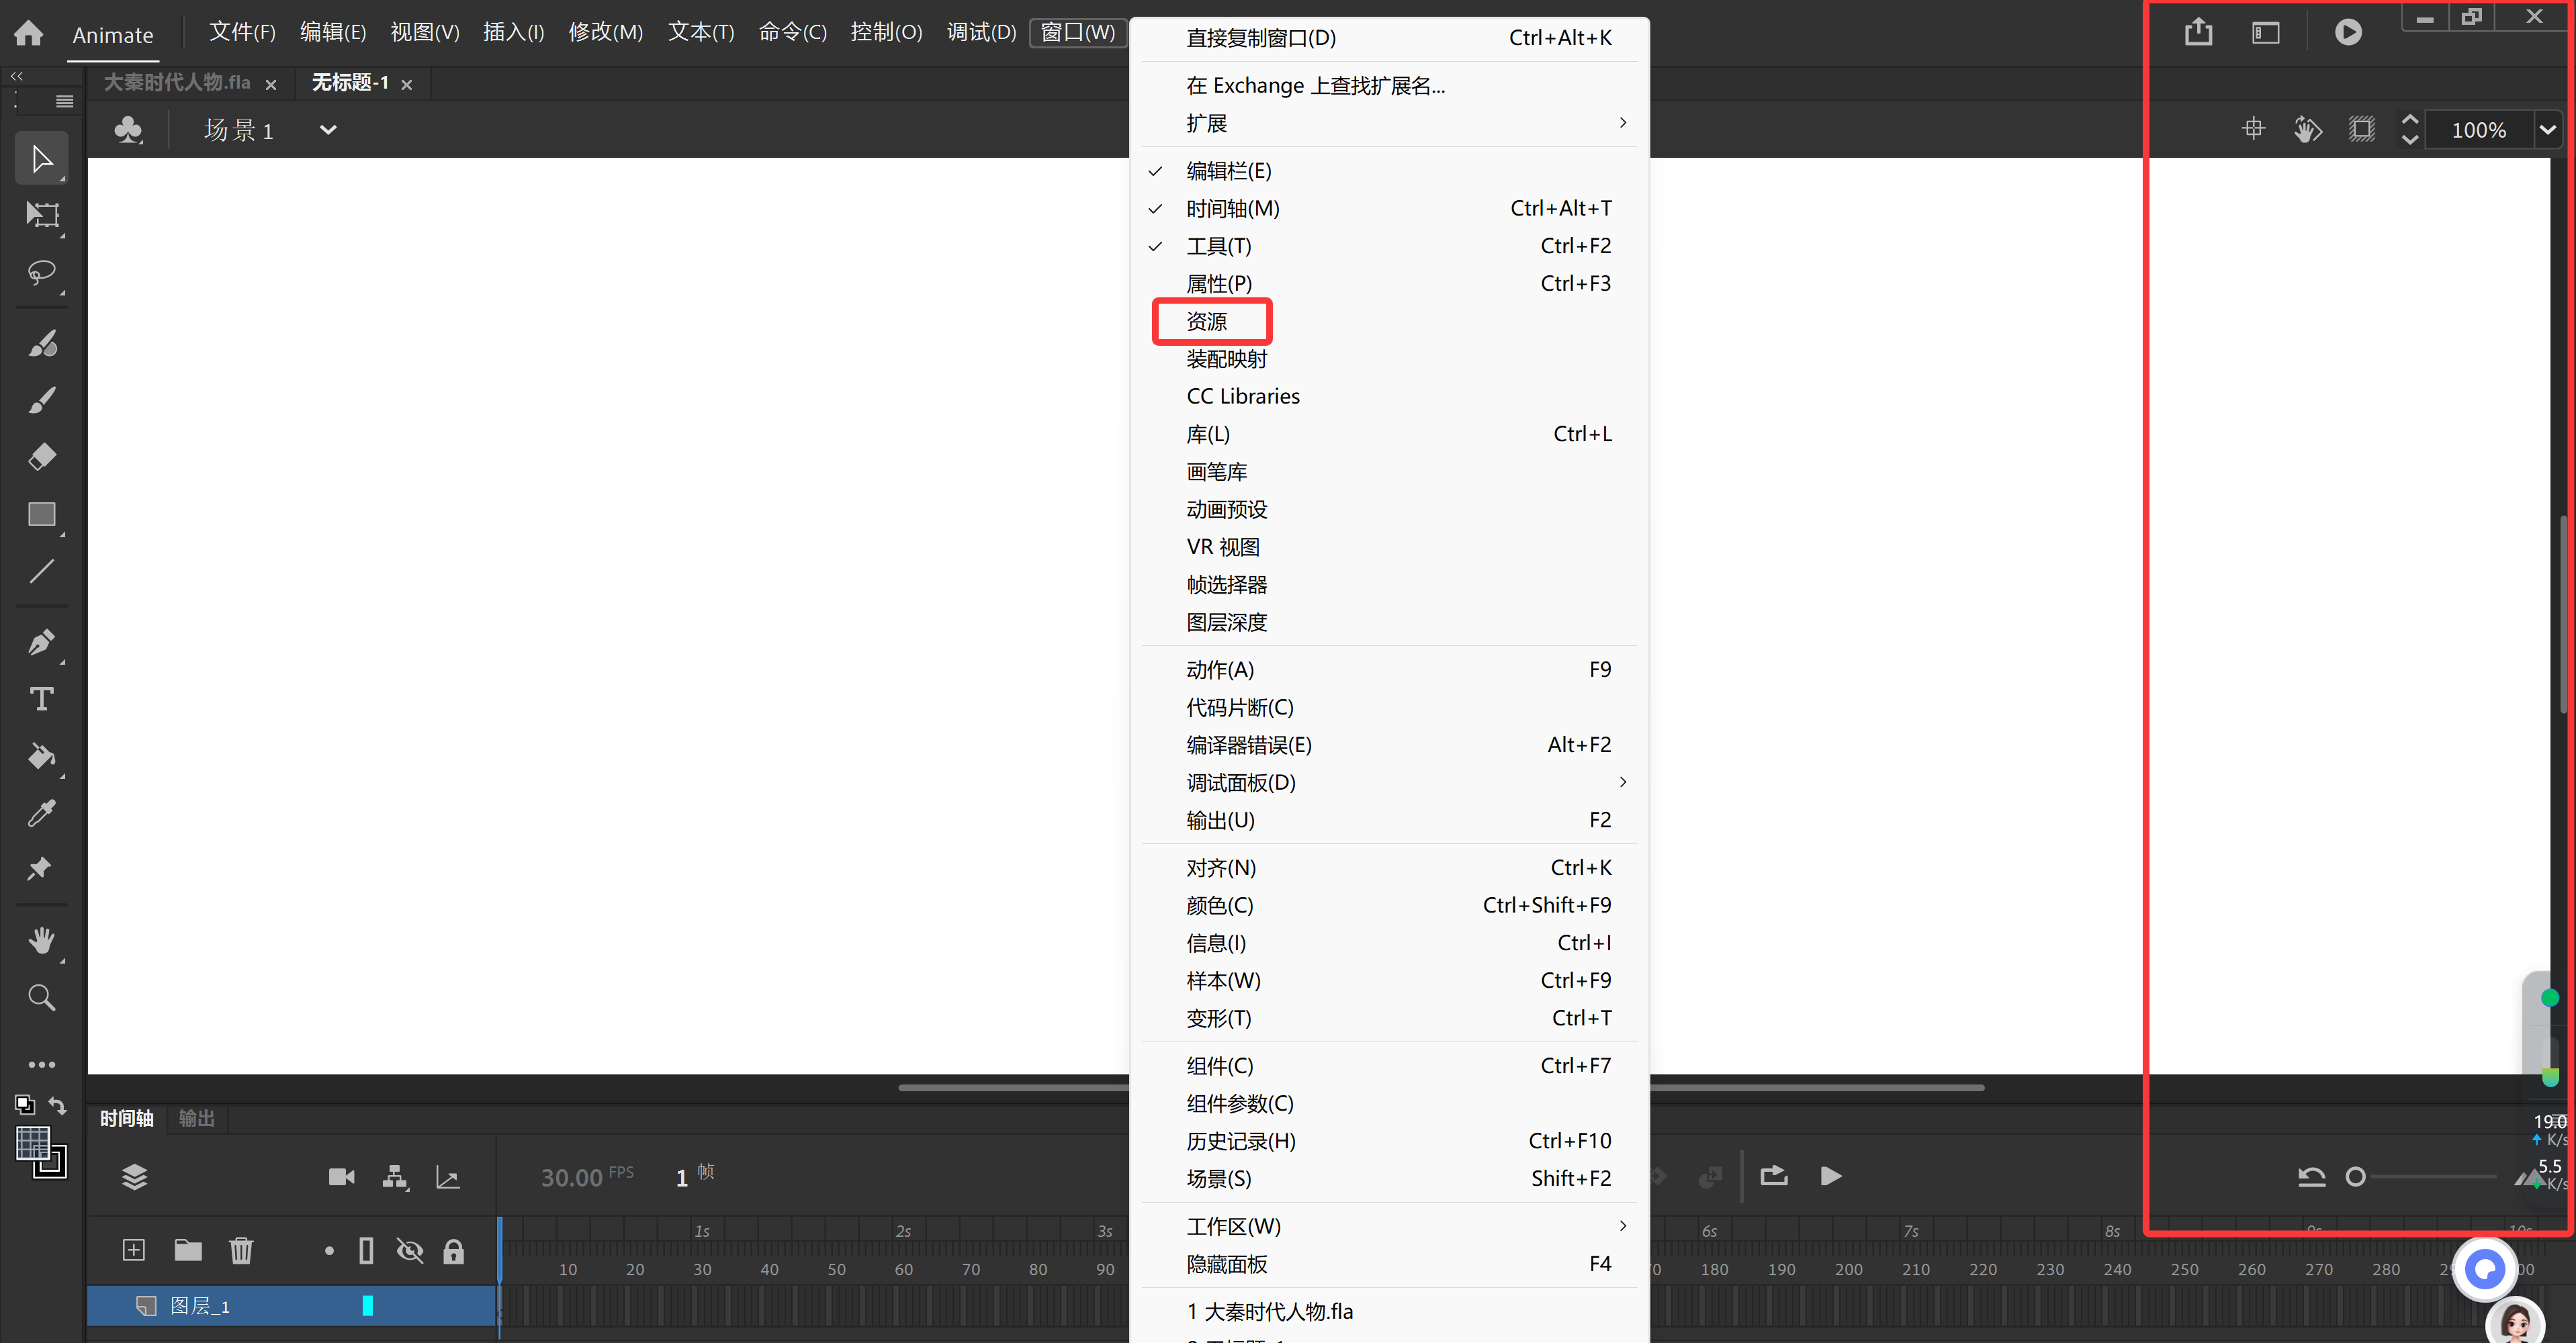2576x1343 pixels.
Task: Open the 100% zoom dropdown
Action: click(x=2547, y=130)
